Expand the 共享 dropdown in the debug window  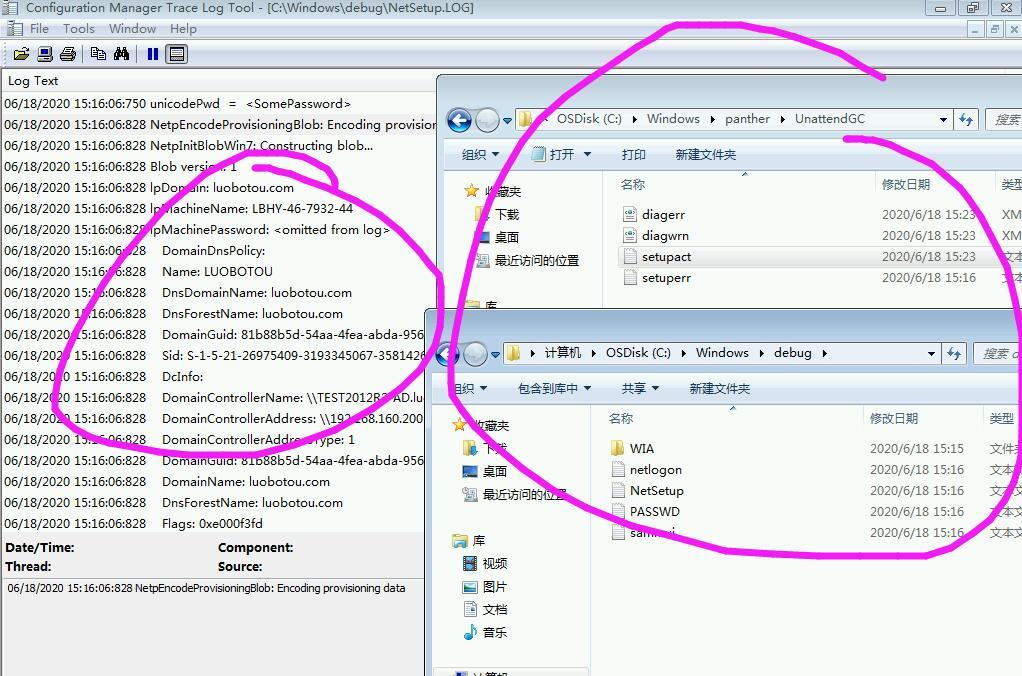(640, 388)
